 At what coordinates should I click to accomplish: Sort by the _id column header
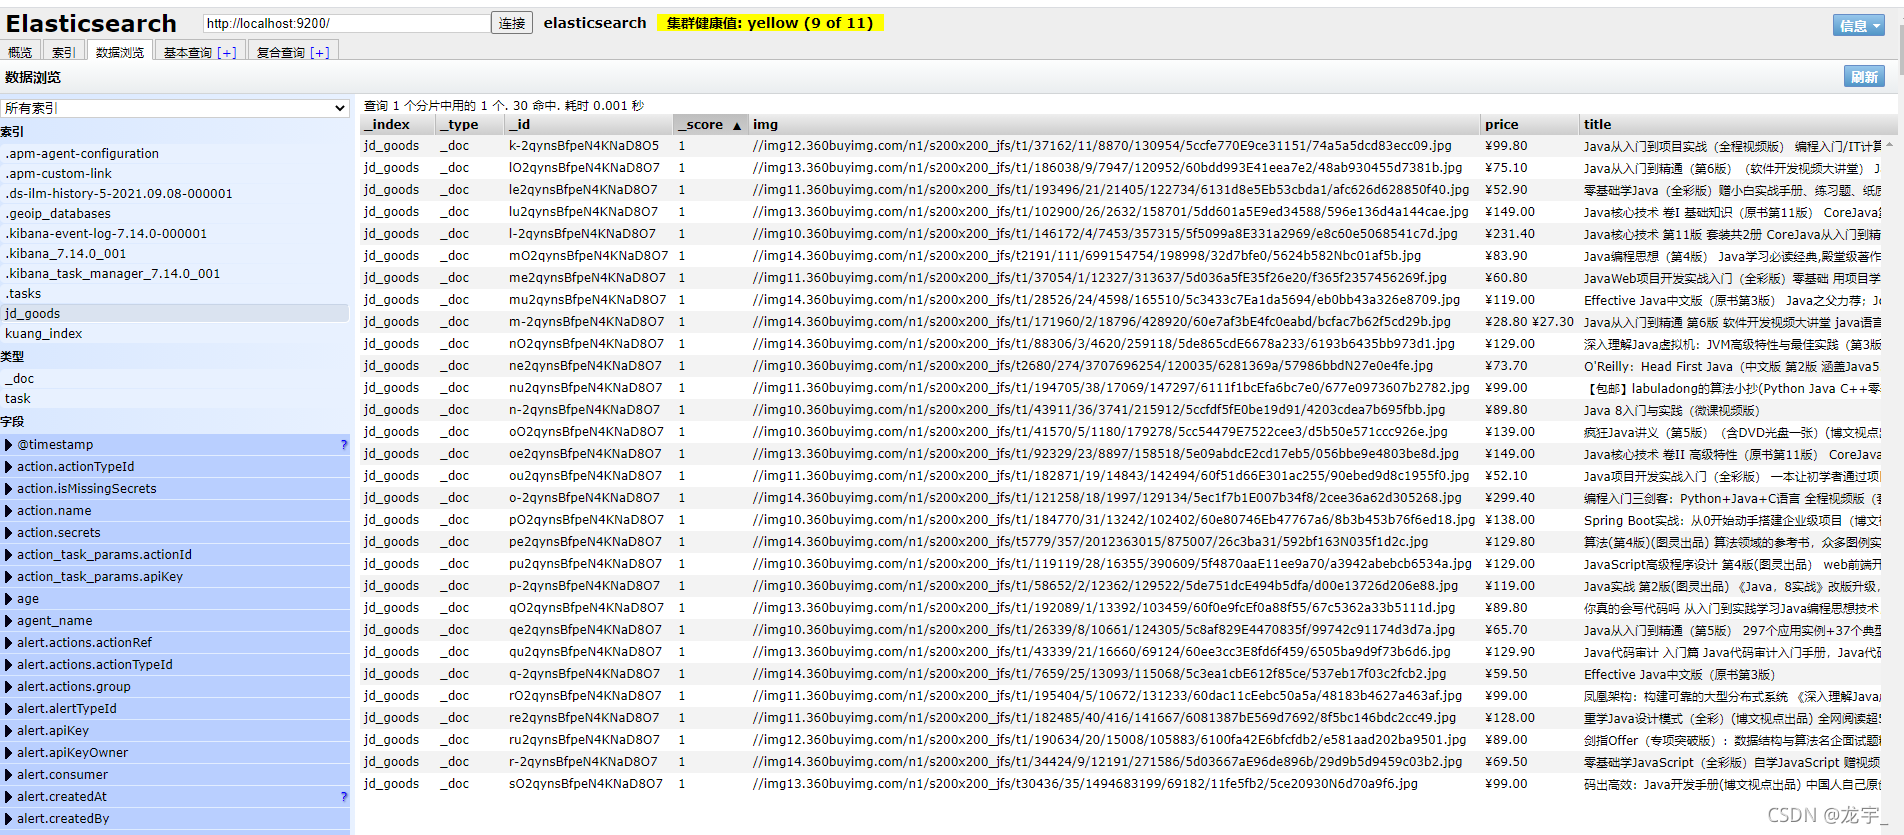[588, 124]
